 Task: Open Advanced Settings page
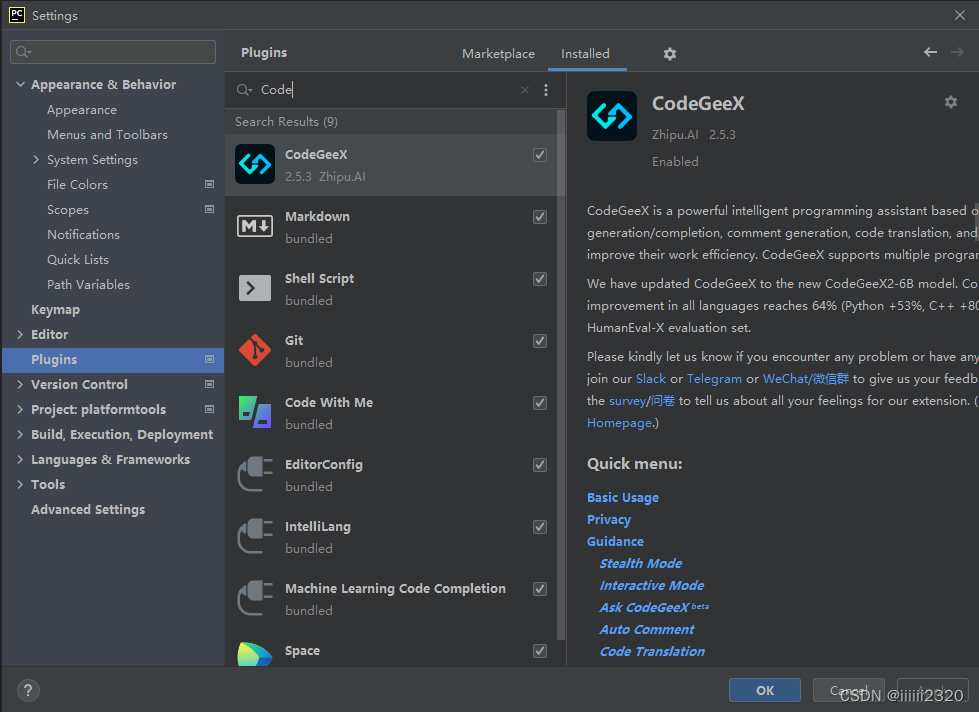click(x=88, y=510)
